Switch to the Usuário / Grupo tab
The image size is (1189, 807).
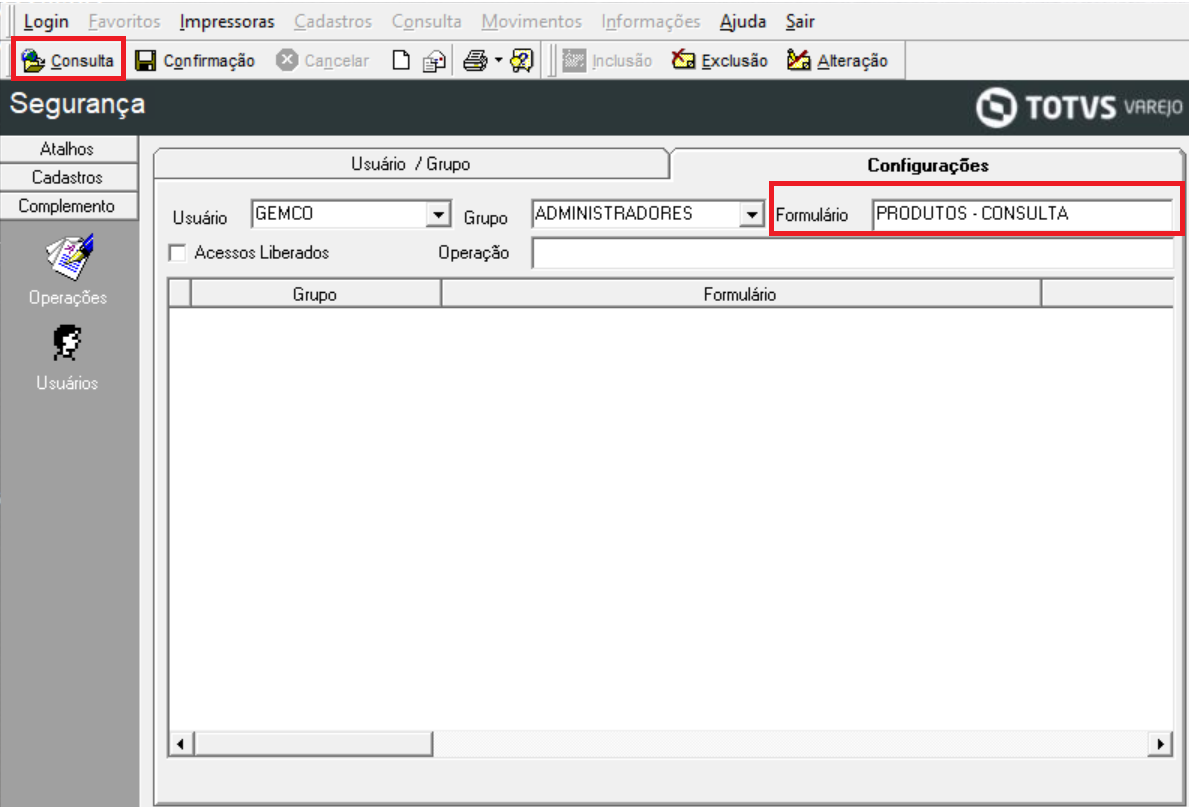click(410, 164)
